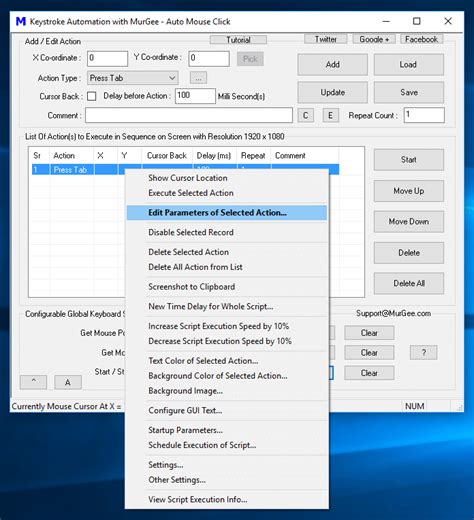The height and width of the screenshot is (520, 474).
Task: Open Settings from context menu
Action: 227,465
